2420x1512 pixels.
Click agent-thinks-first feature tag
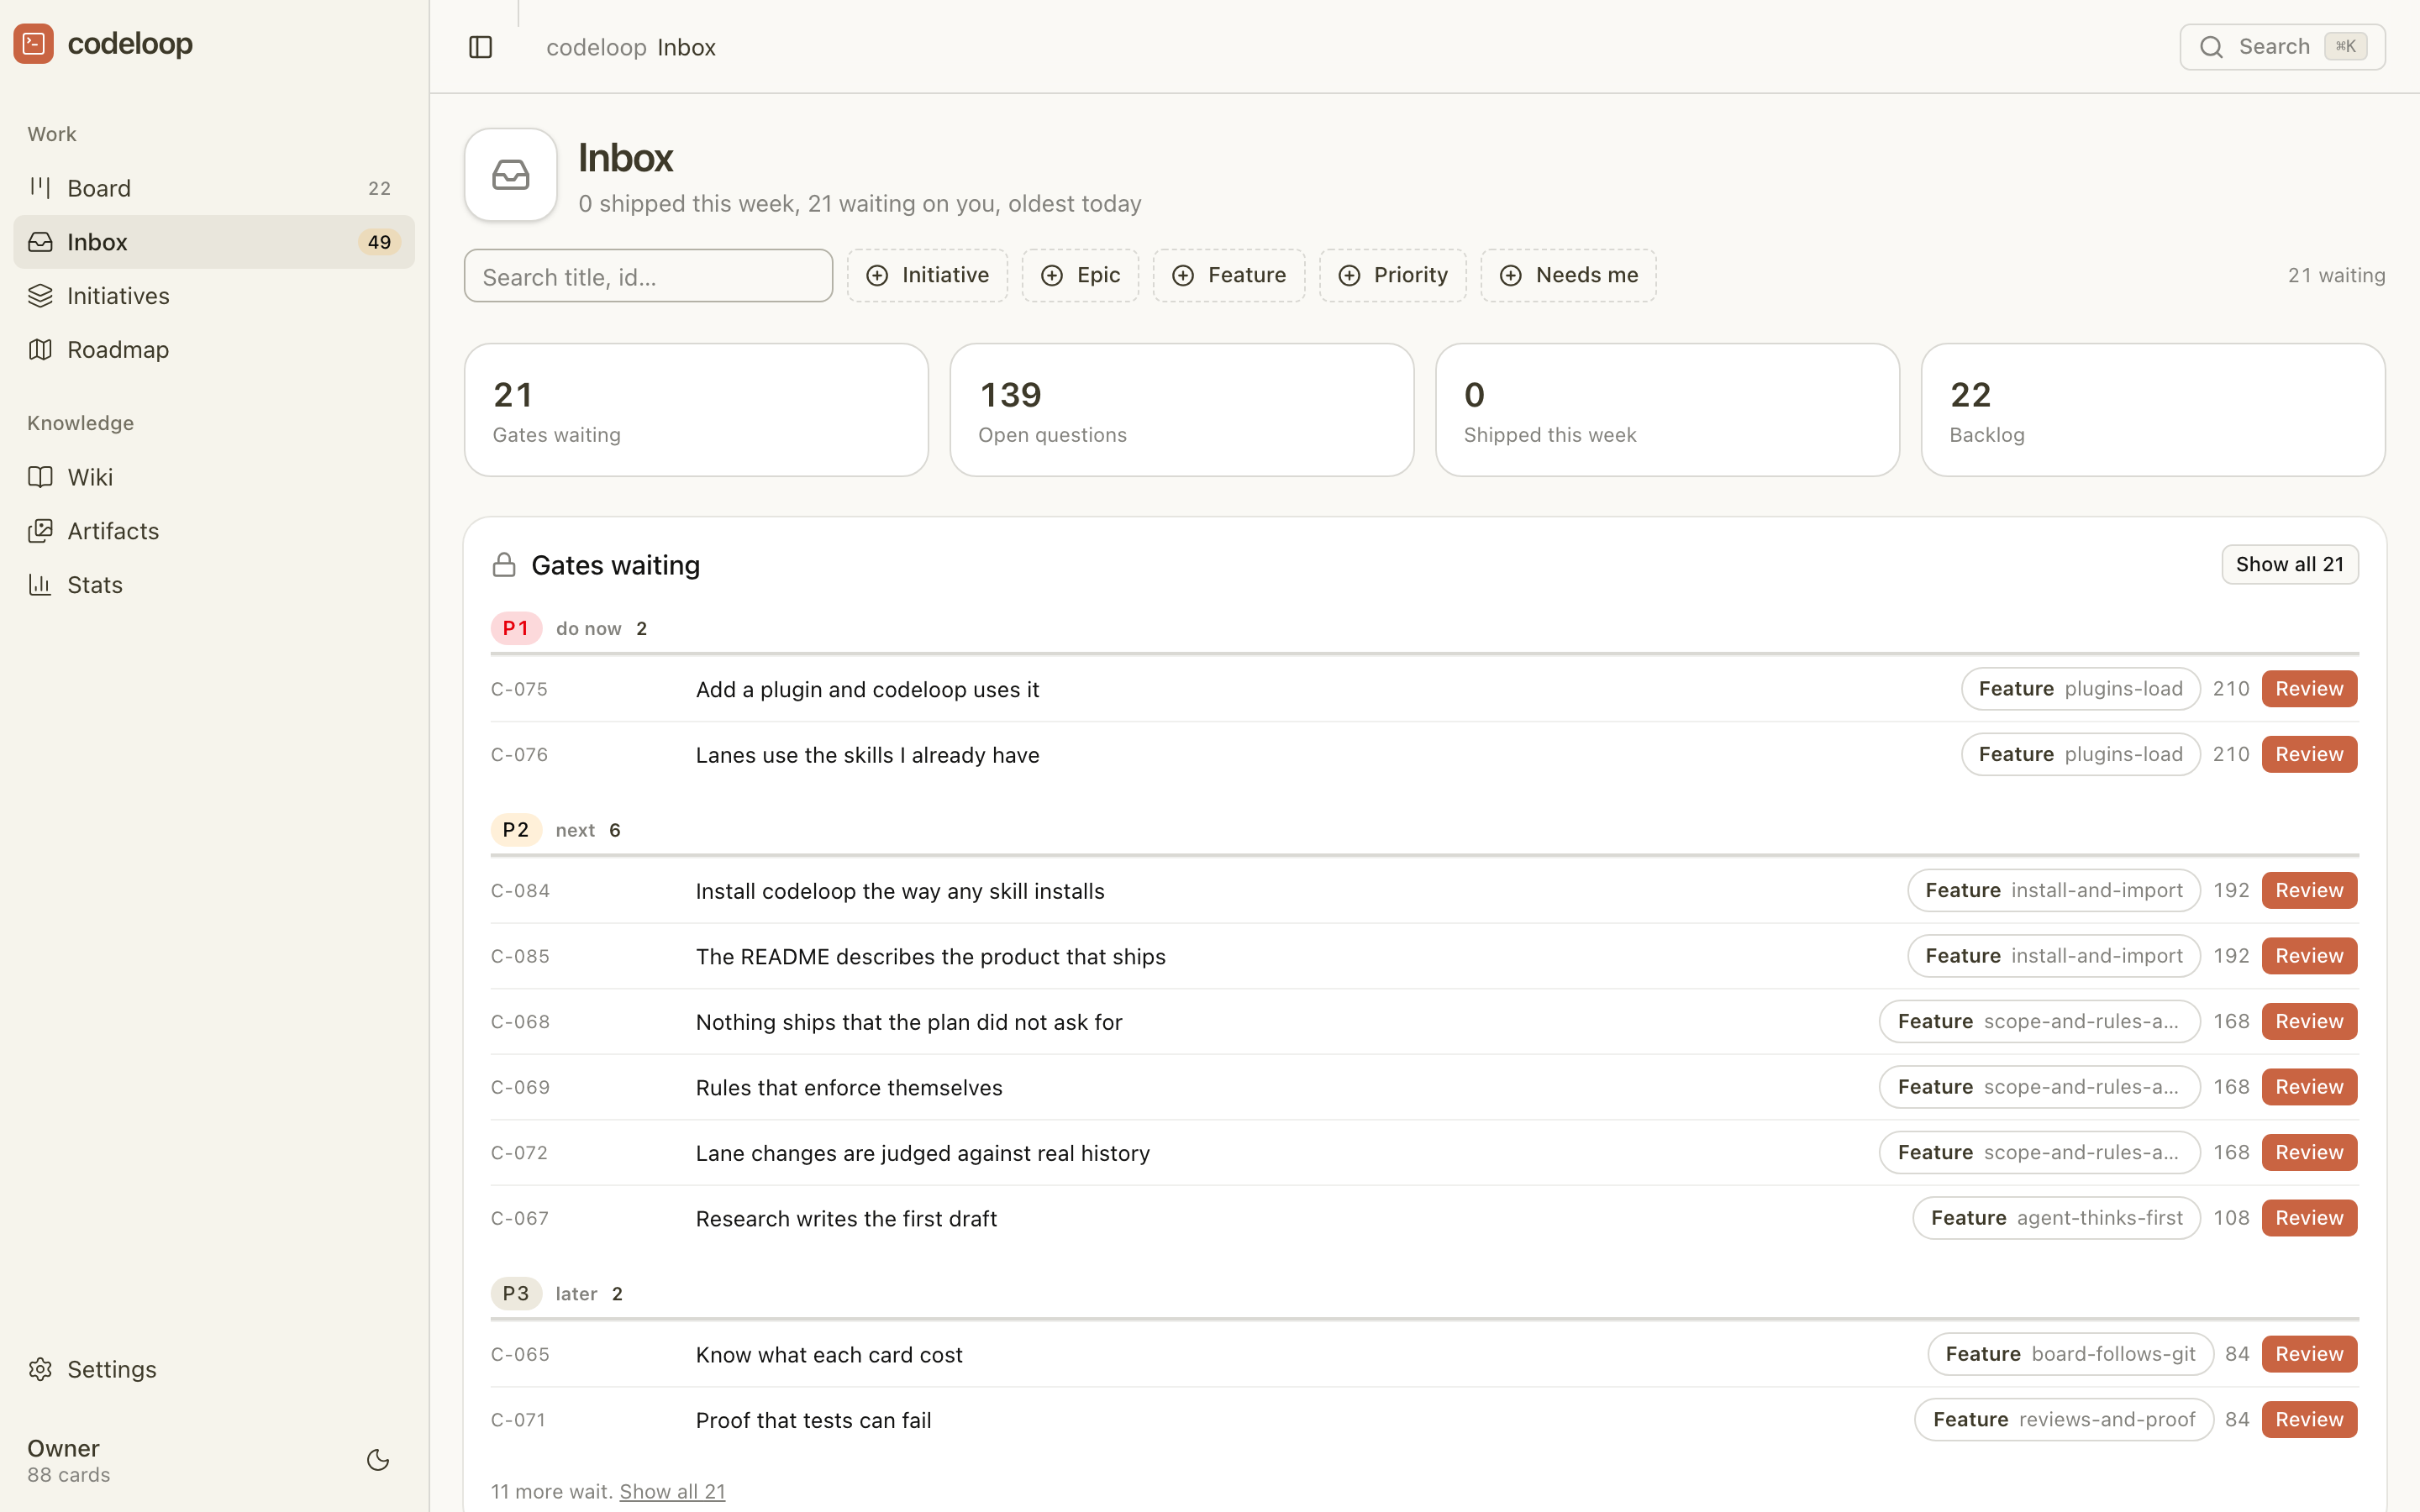click(2057, 1218)
